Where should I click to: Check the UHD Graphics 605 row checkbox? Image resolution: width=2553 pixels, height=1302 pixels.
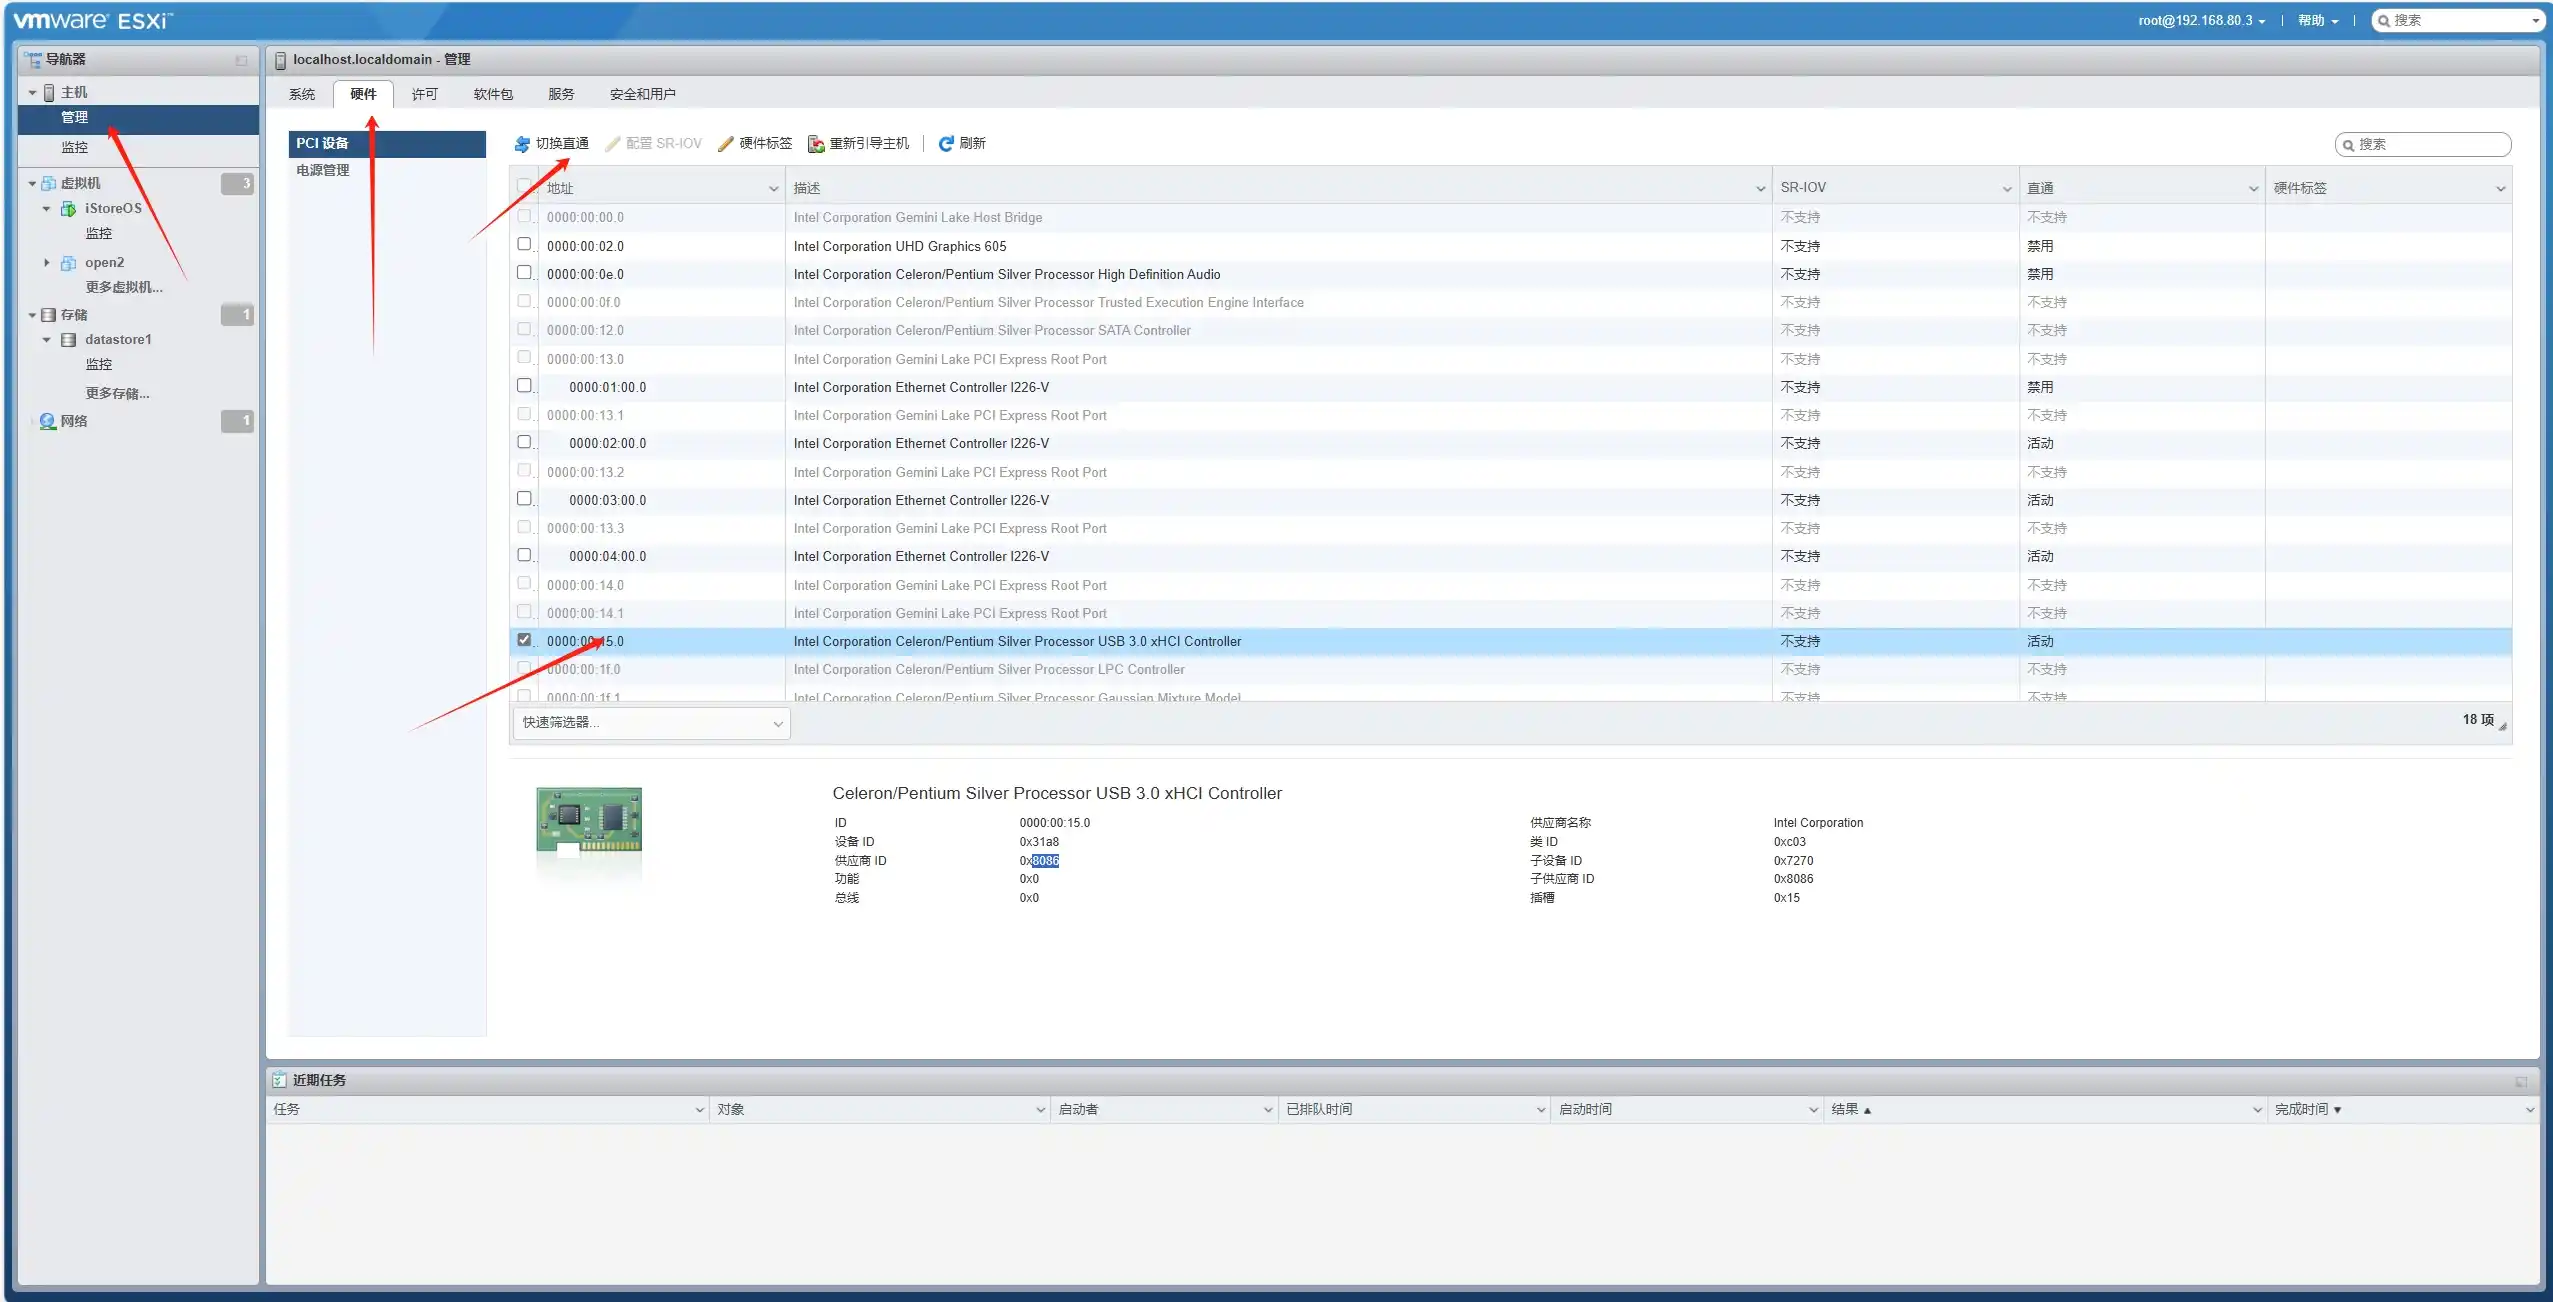[x=524, y=244]
